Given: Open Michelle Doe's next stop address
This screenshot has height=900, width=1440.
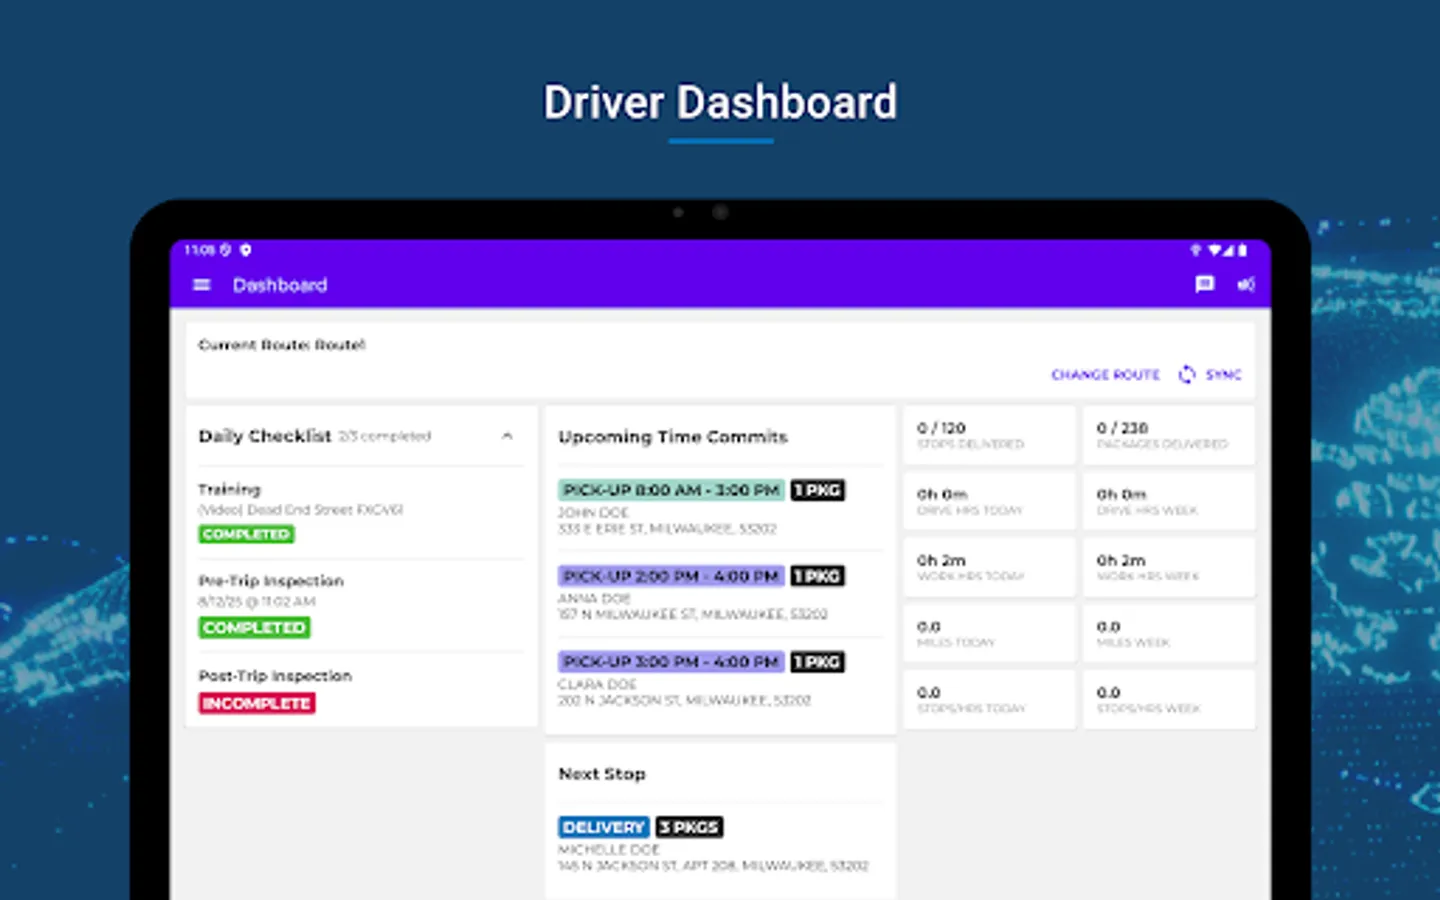Looking at the screenshot, I should coord(713,865).
